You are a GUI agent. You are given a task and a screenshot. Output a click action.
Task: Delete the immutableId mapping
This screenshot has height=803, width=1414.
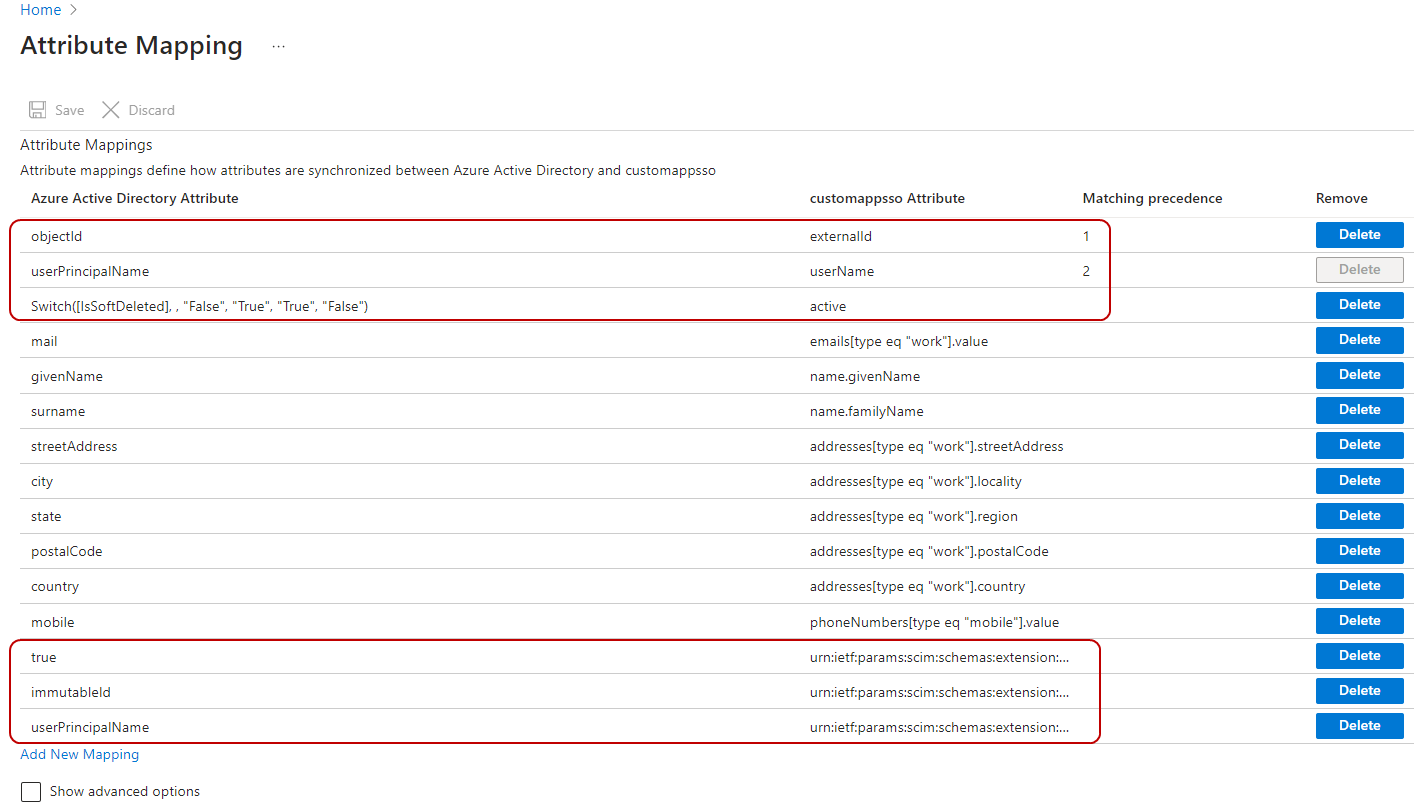(x=1359, y=691)
